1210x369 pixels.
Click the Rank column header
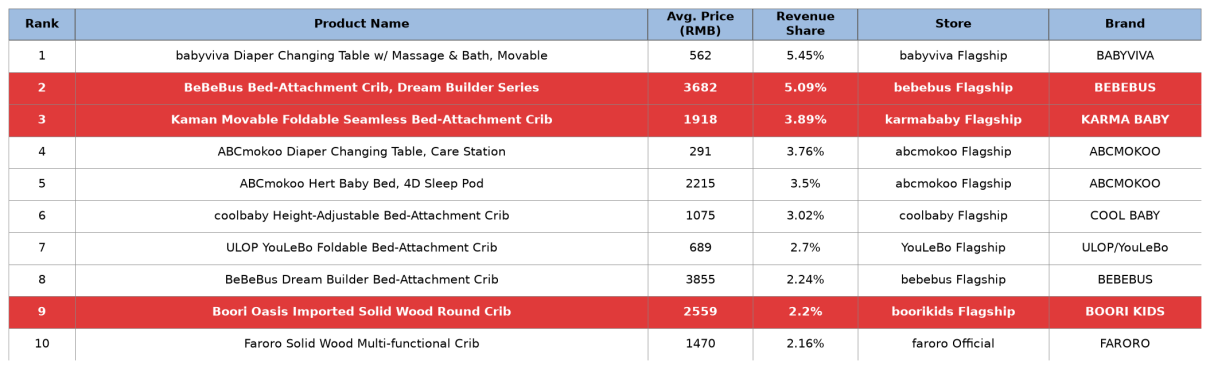tap(41, 24)
